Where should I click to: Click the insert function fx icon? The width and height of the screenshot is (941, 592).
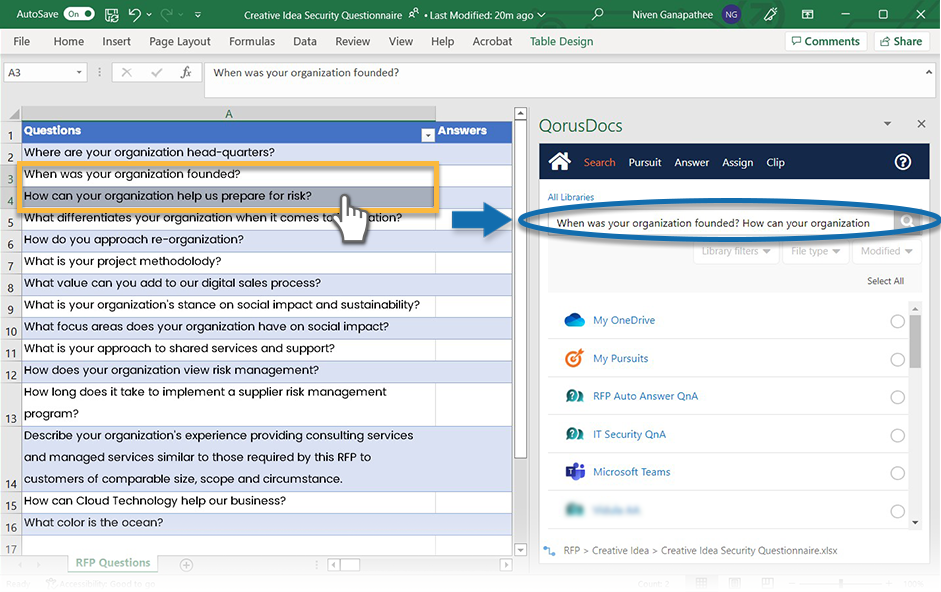click(185, 73)
